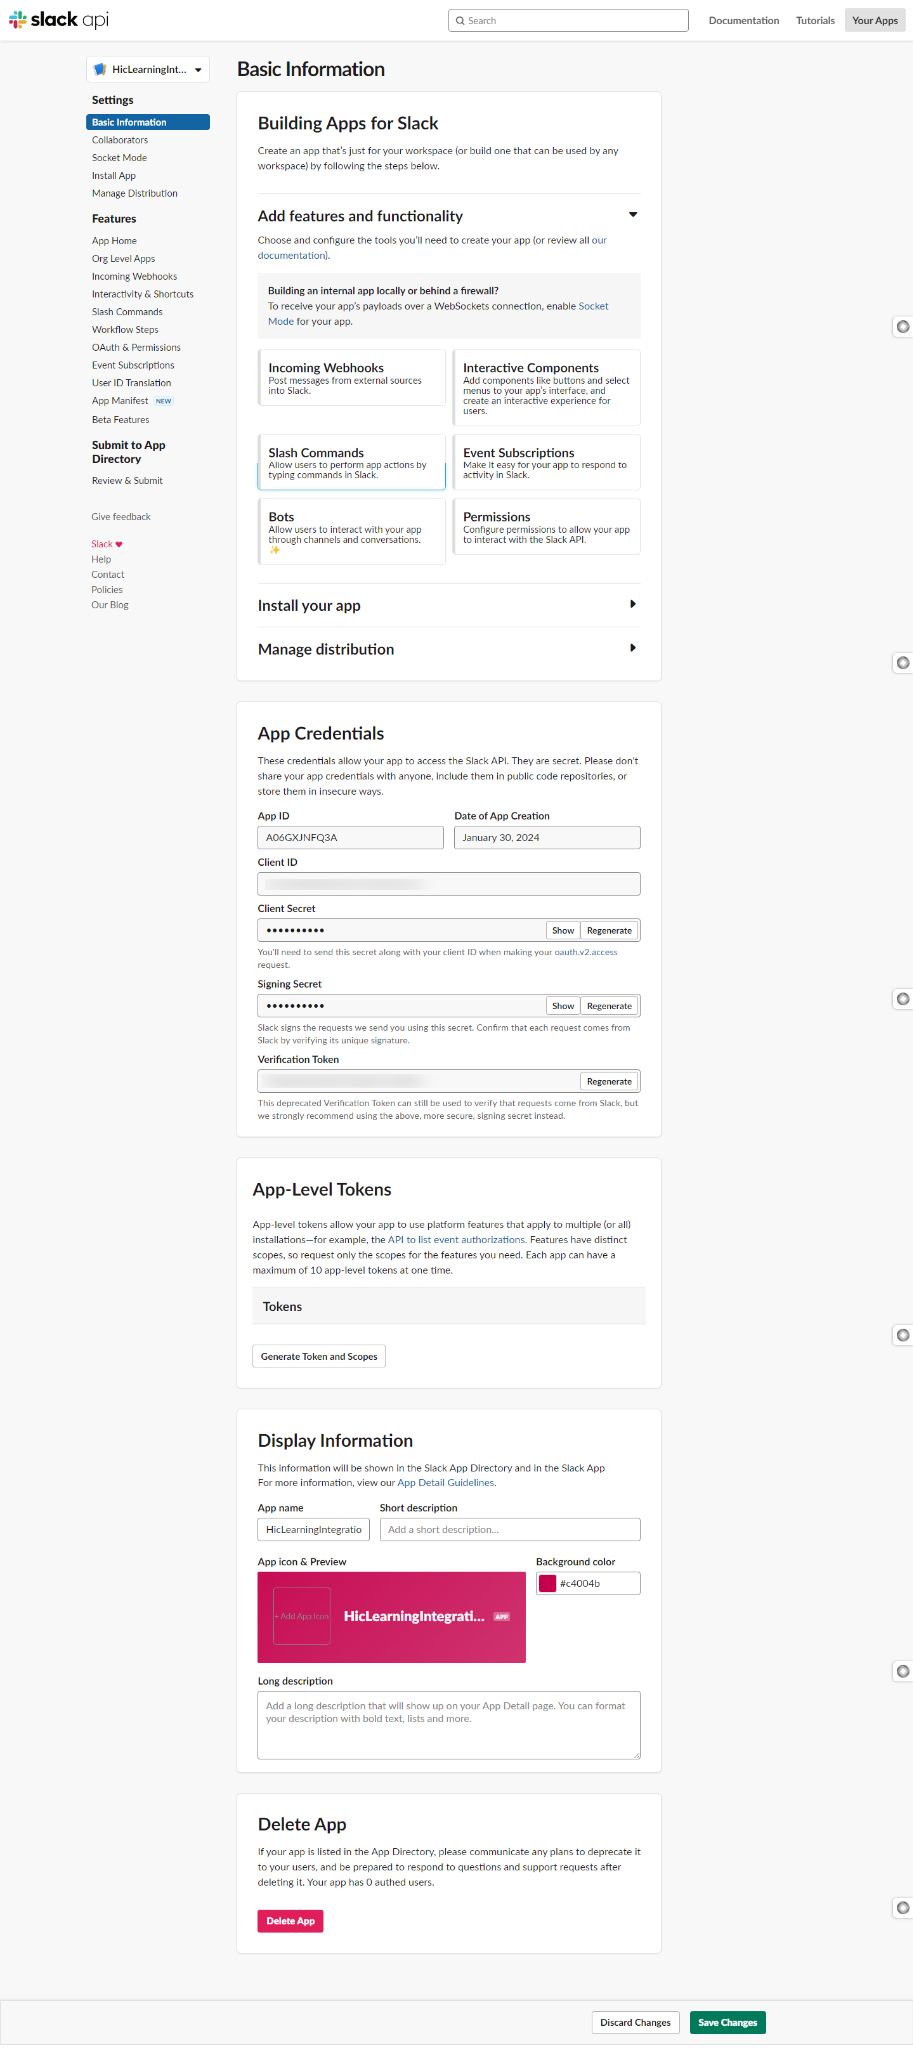
Task: Click the HicLearningInt app icon in selector
Action: (100, 70)
